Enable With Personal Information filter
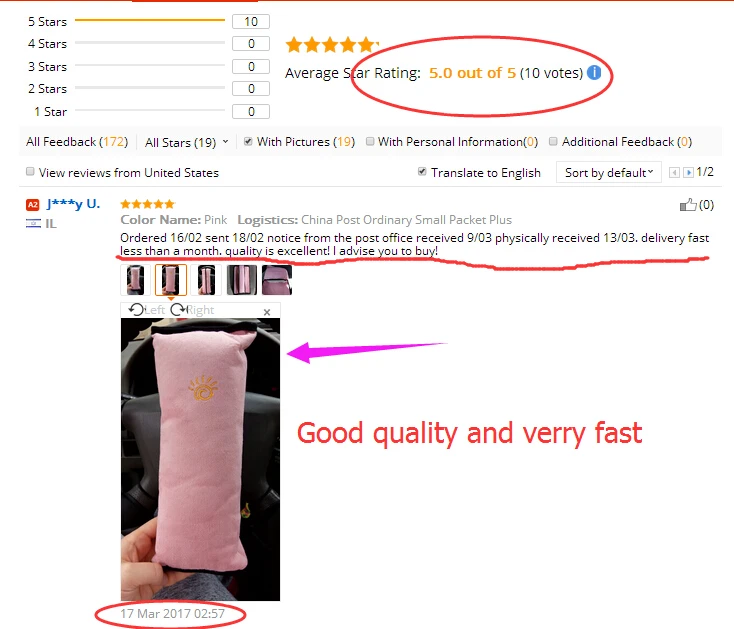The height and width of the screenshot is (629, 734). point(370,141)
